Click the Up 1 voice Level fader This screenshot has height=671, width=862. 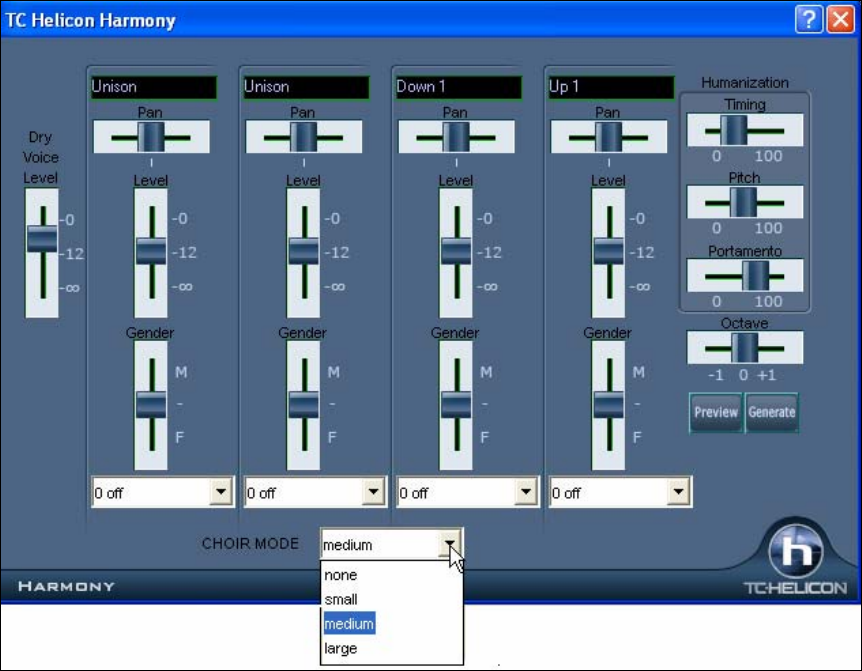[608, 253]
